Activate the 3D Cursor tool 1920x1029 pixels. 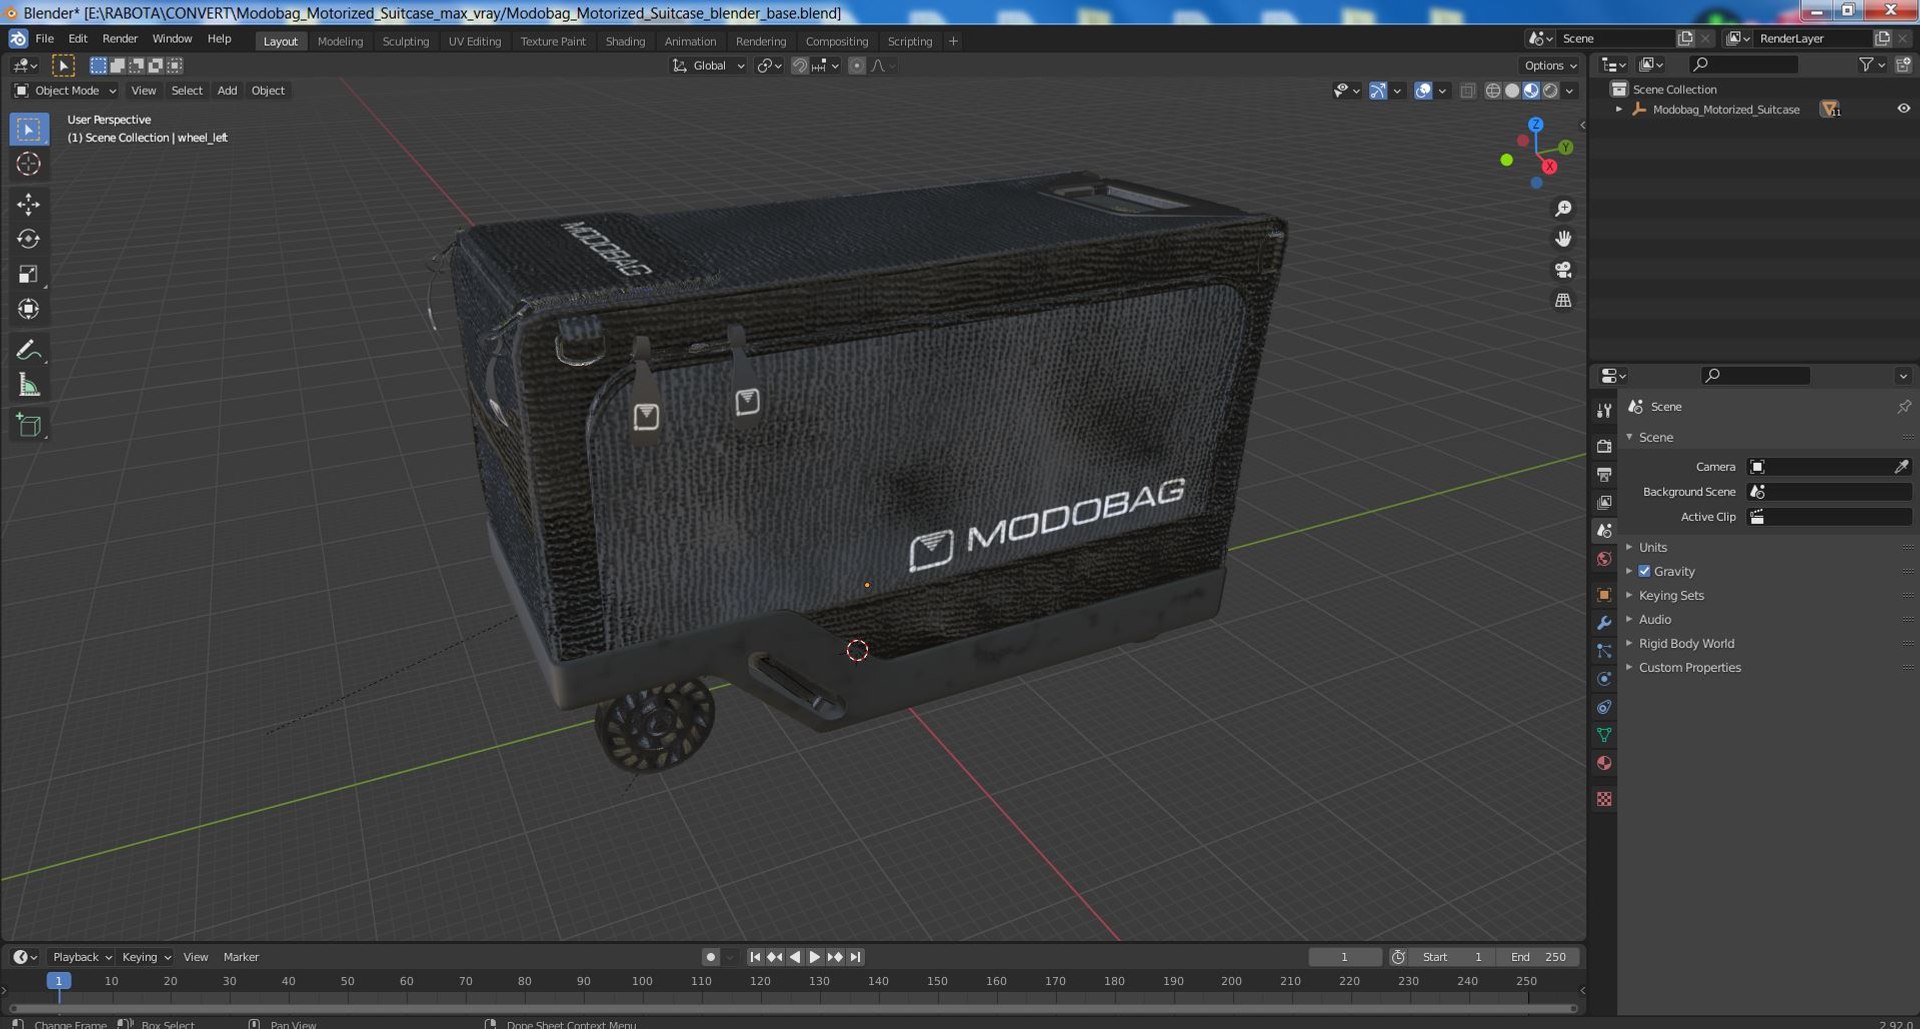click(28, 164)
